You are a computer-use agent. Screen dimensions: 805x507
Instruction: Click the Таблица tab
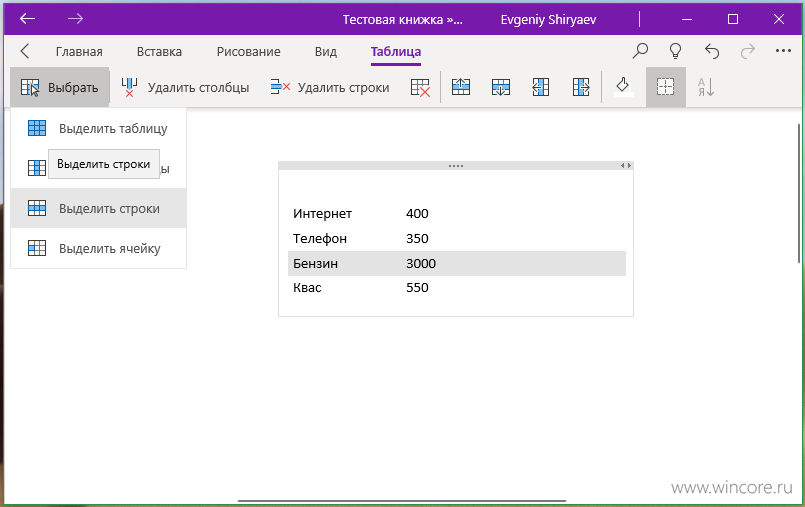pyautogui.click(x=396, y=51)
